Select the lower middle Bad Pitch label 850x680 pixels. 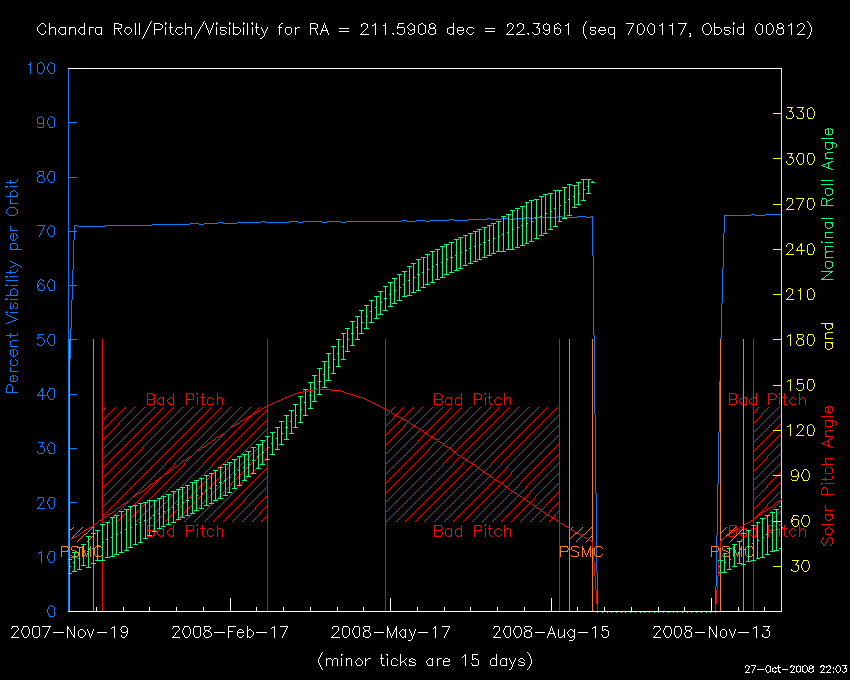coord(472,531)
